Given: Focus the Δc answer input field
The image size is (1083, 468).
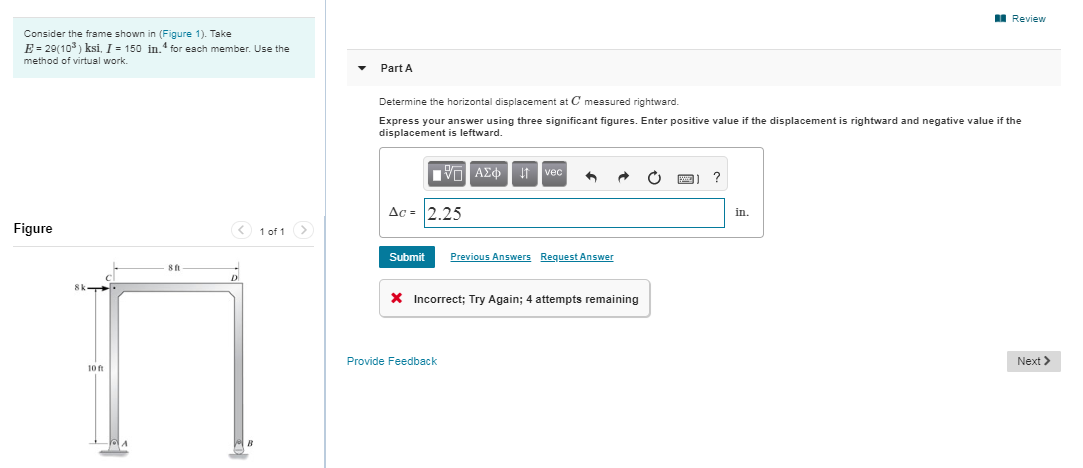Looking at the screenshot, I should (574, 213).
